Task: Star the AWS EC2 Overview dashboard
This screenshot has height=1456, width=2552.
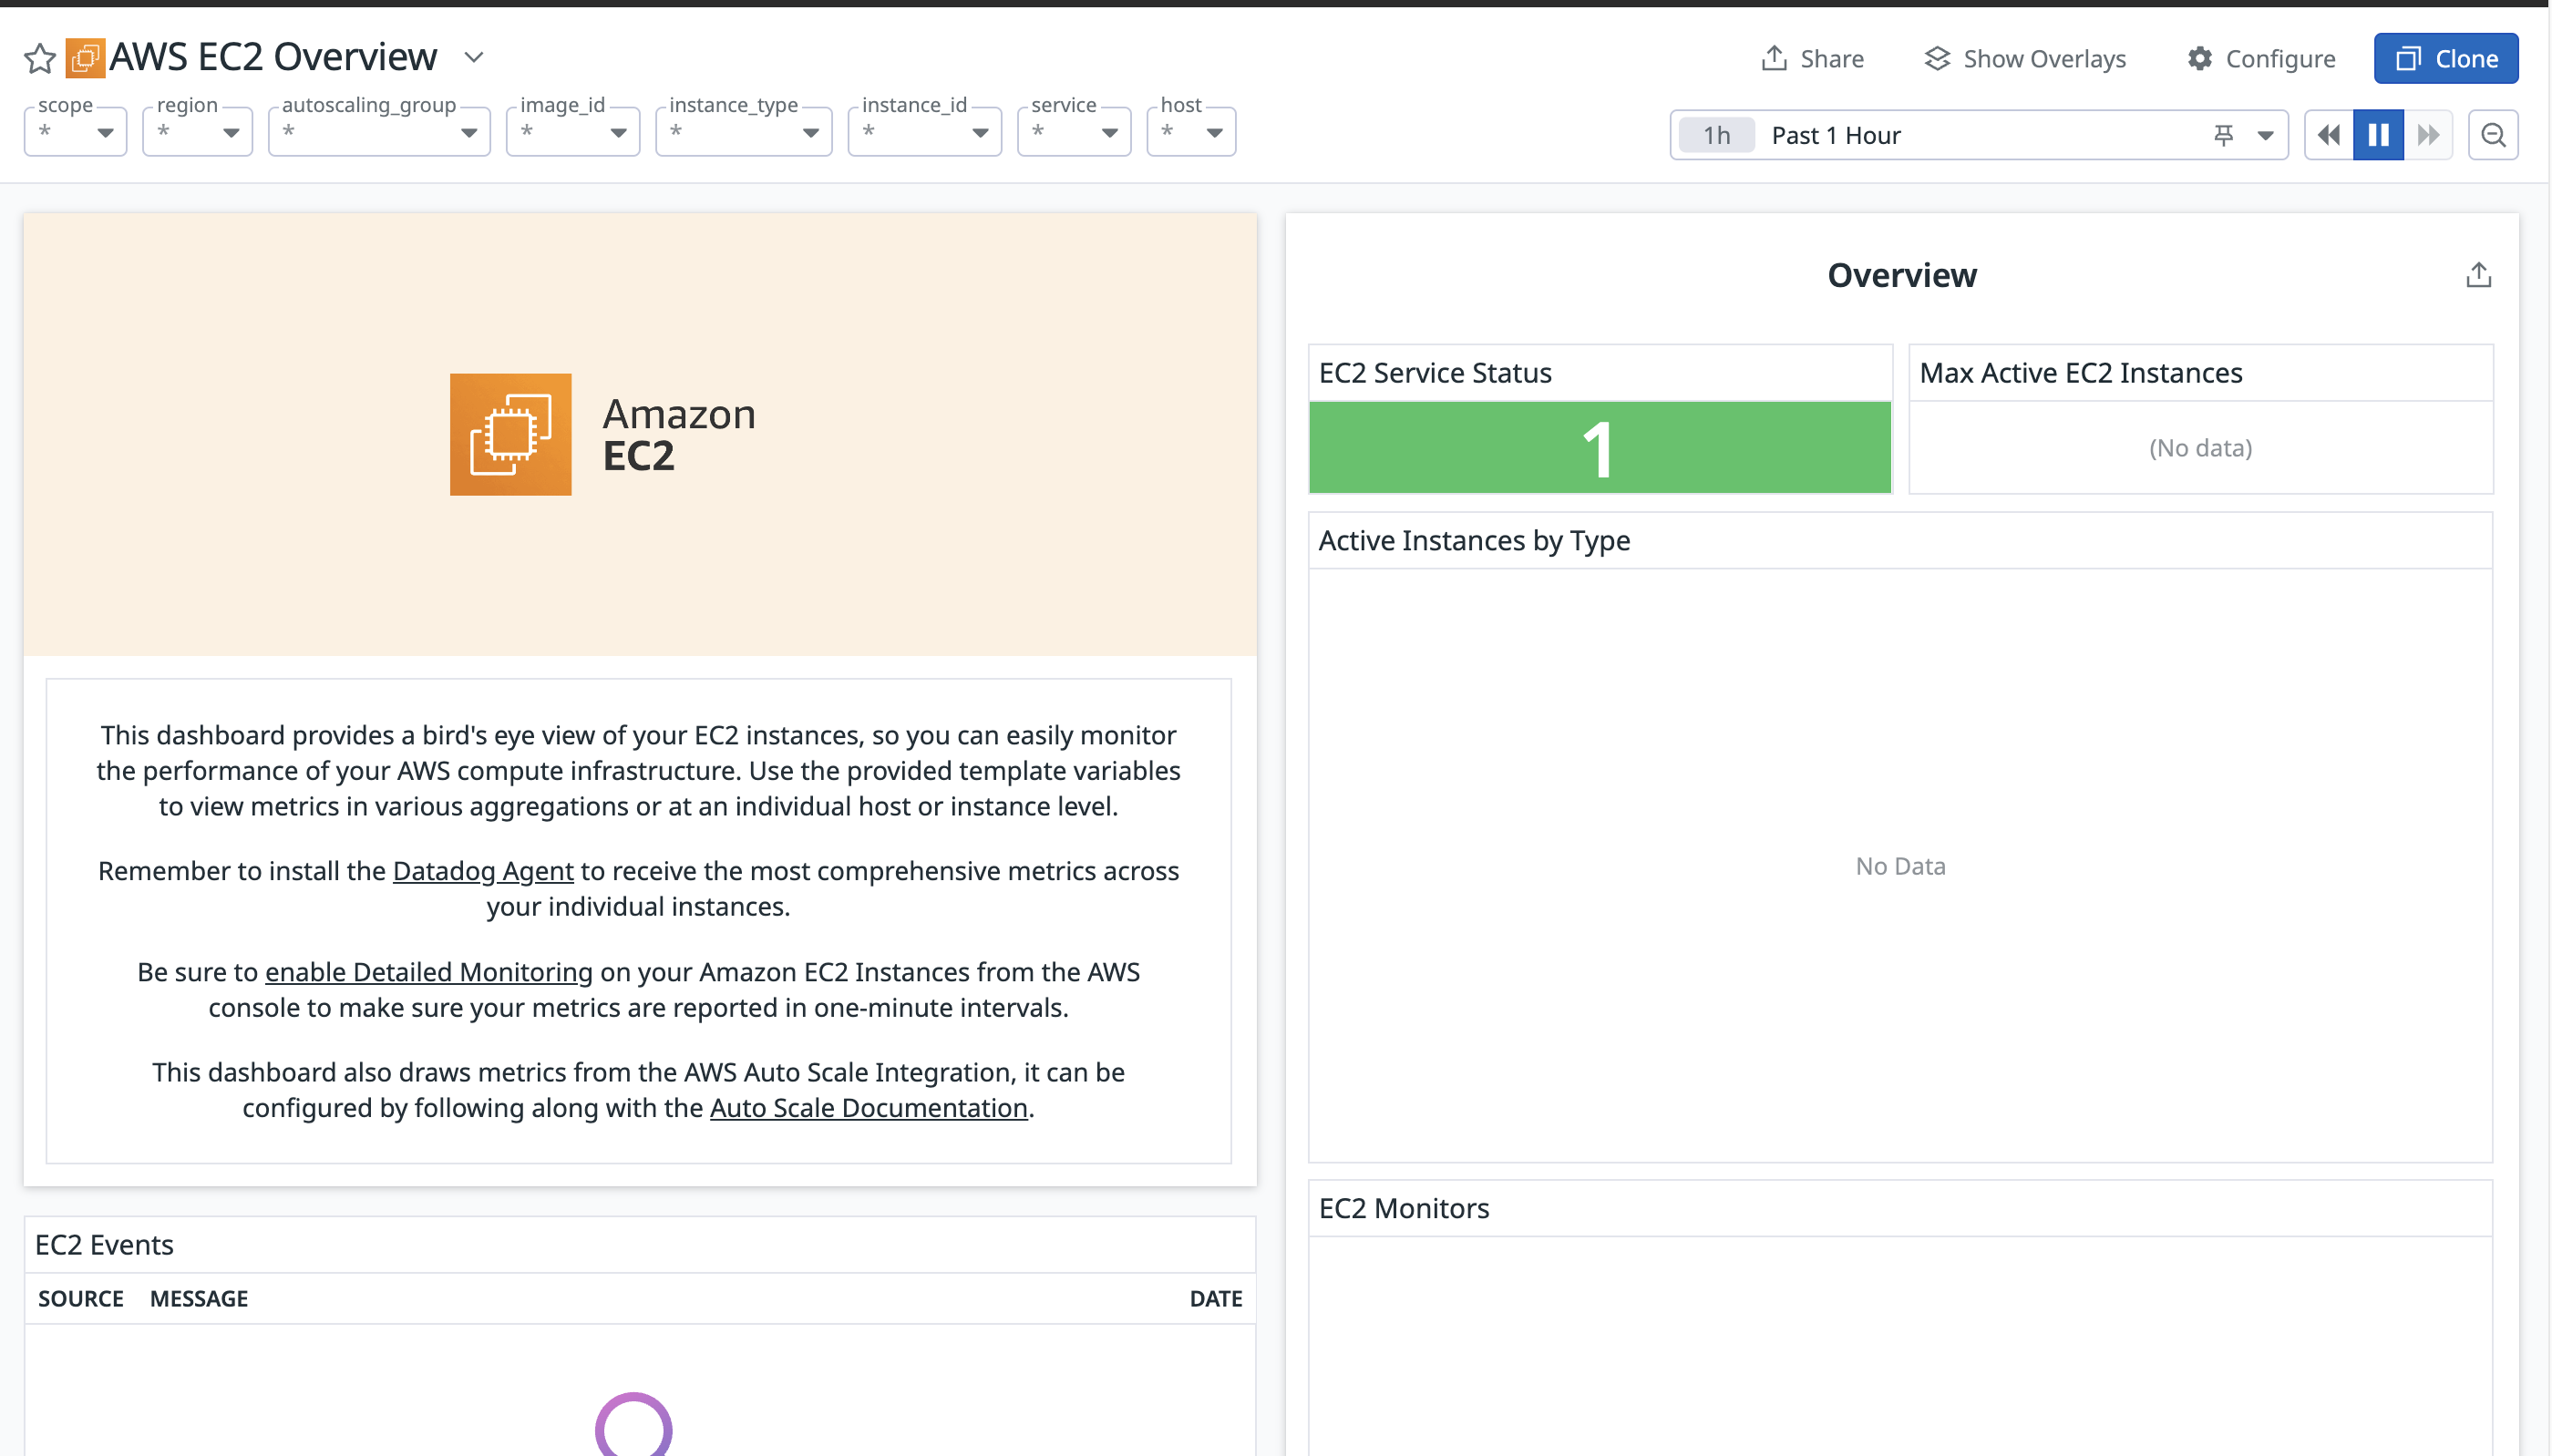Action: [x=39, y=58]
